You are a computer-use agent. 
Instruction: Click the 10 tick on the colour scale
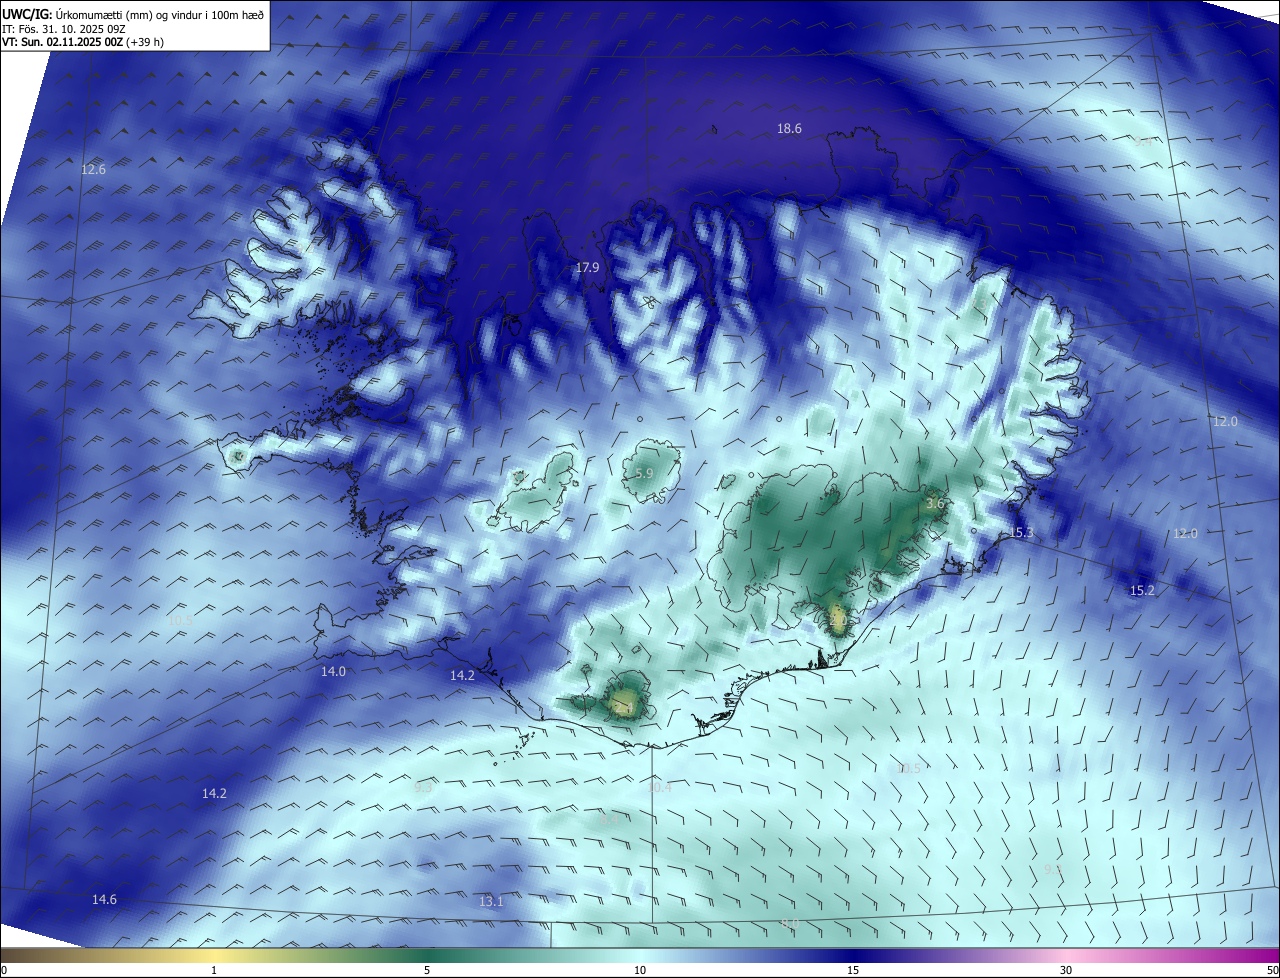click(x=640, y=971)
